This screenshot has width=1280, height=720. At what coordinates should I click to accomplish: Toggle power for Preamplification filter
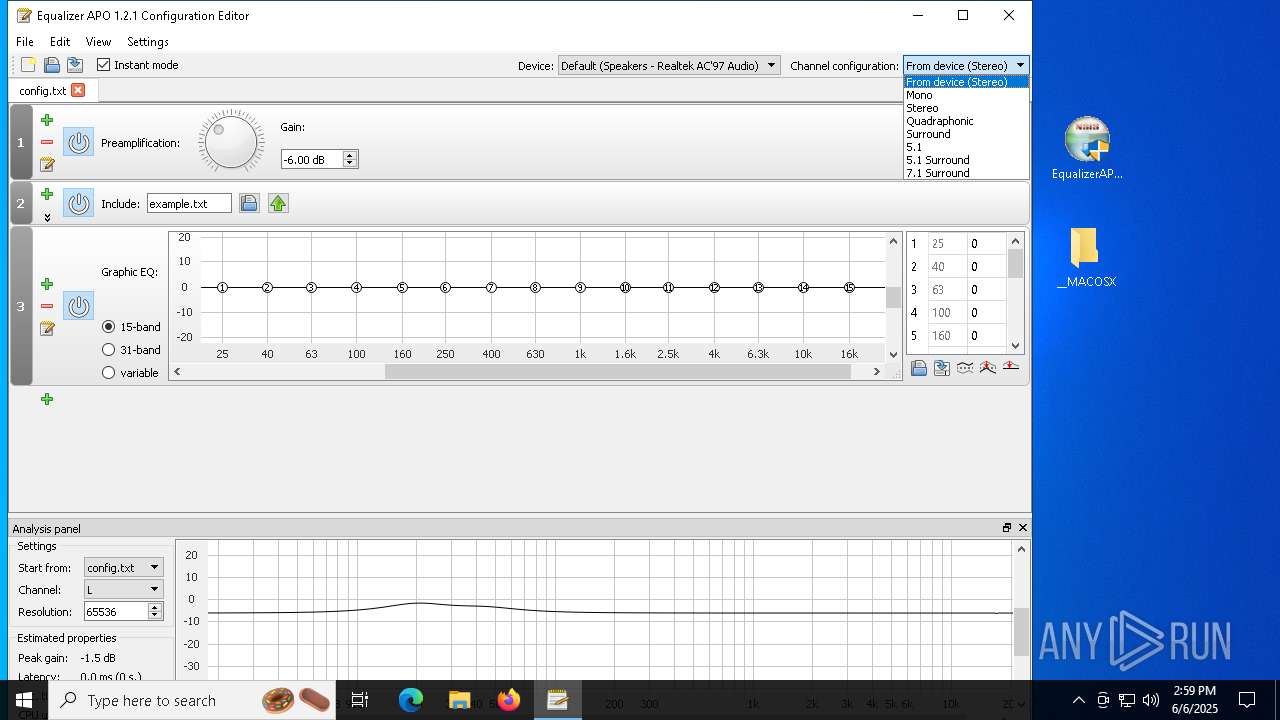pyautogui.click(x=79, y=142)
